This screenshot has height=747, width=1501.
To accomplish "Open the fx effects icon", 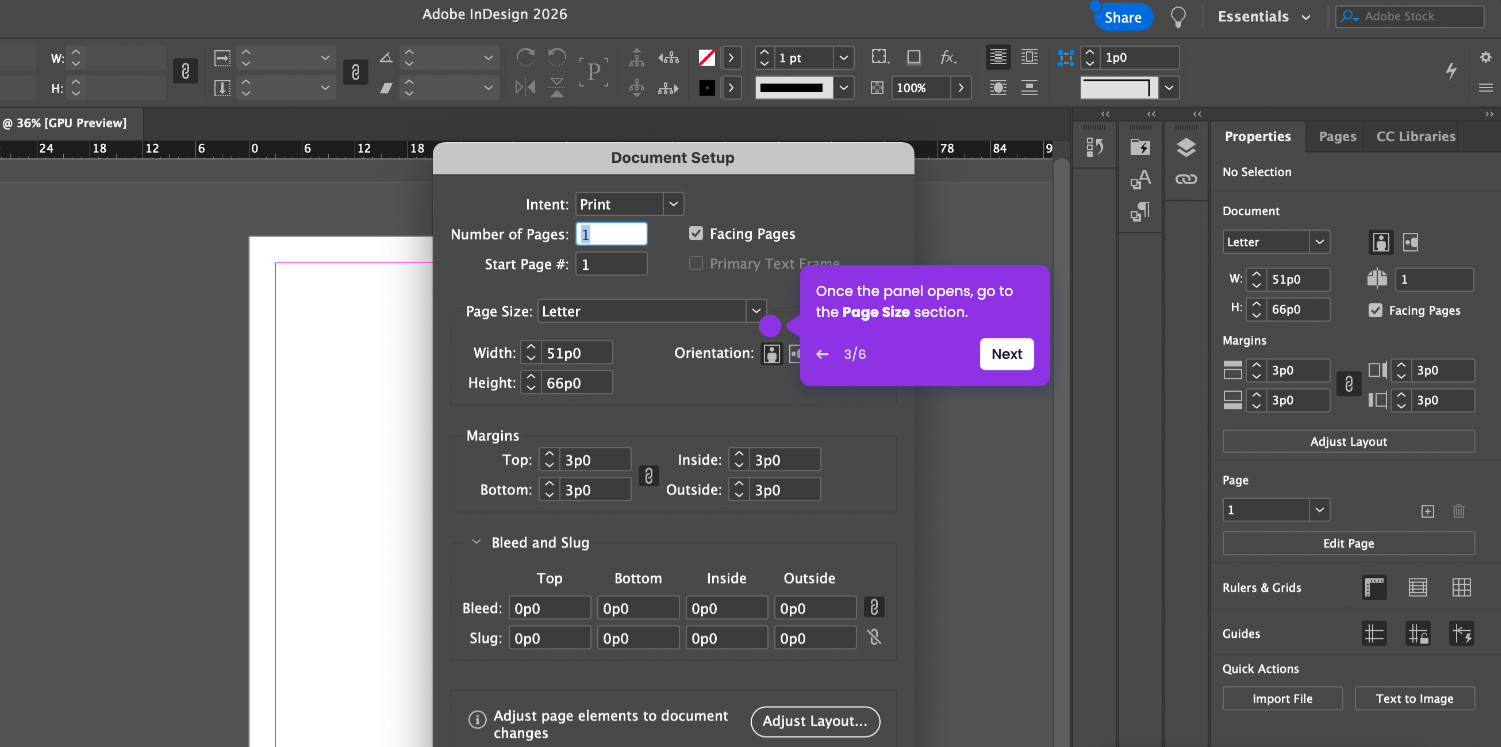I will coord(948,57).
